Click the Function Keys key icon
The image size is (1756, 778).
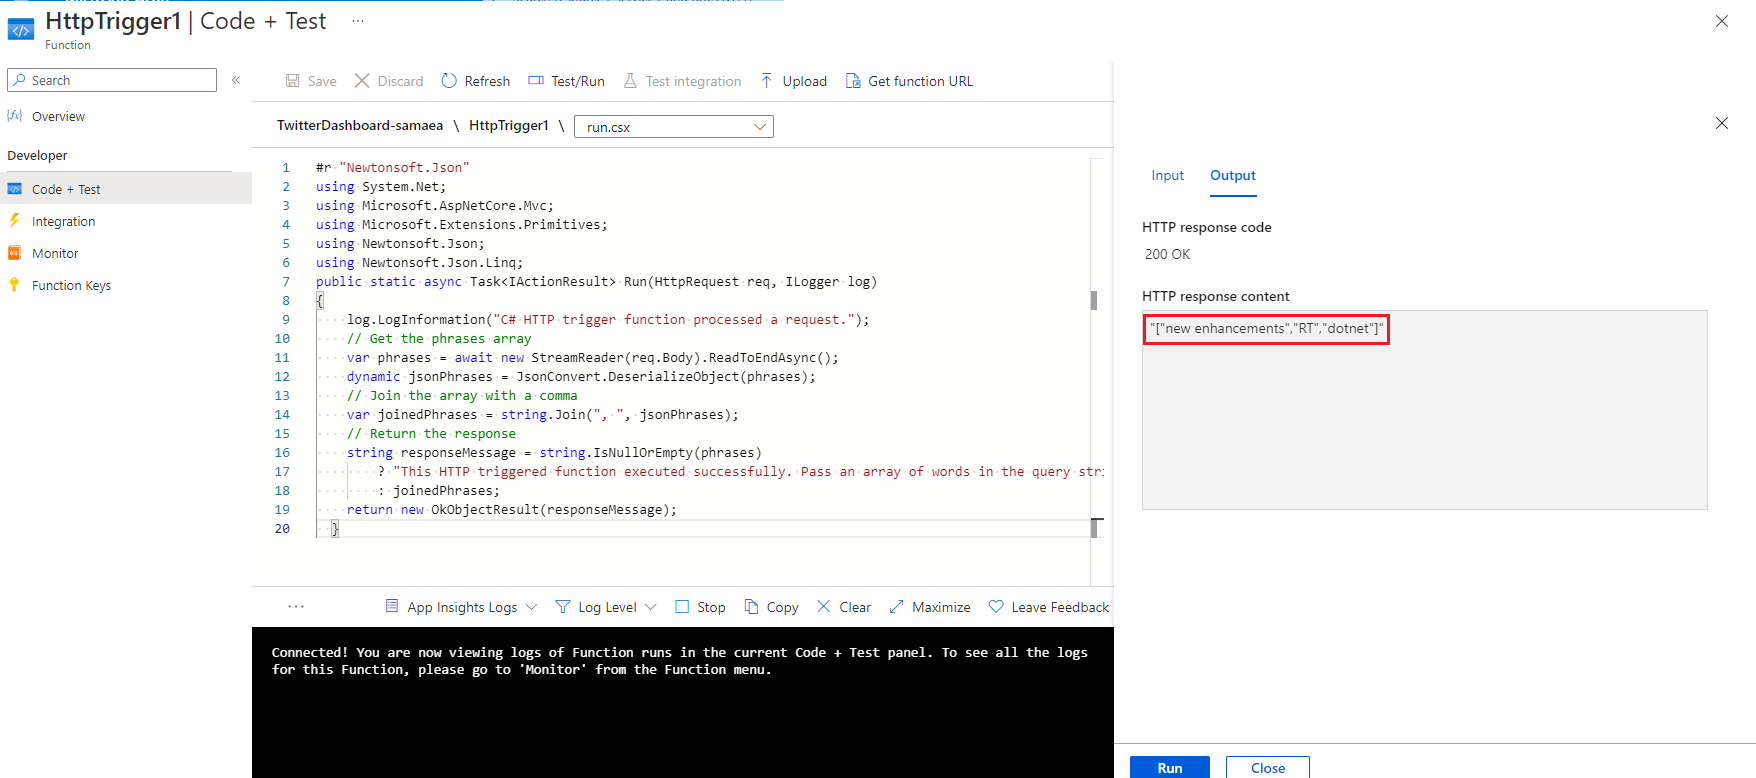14,285
